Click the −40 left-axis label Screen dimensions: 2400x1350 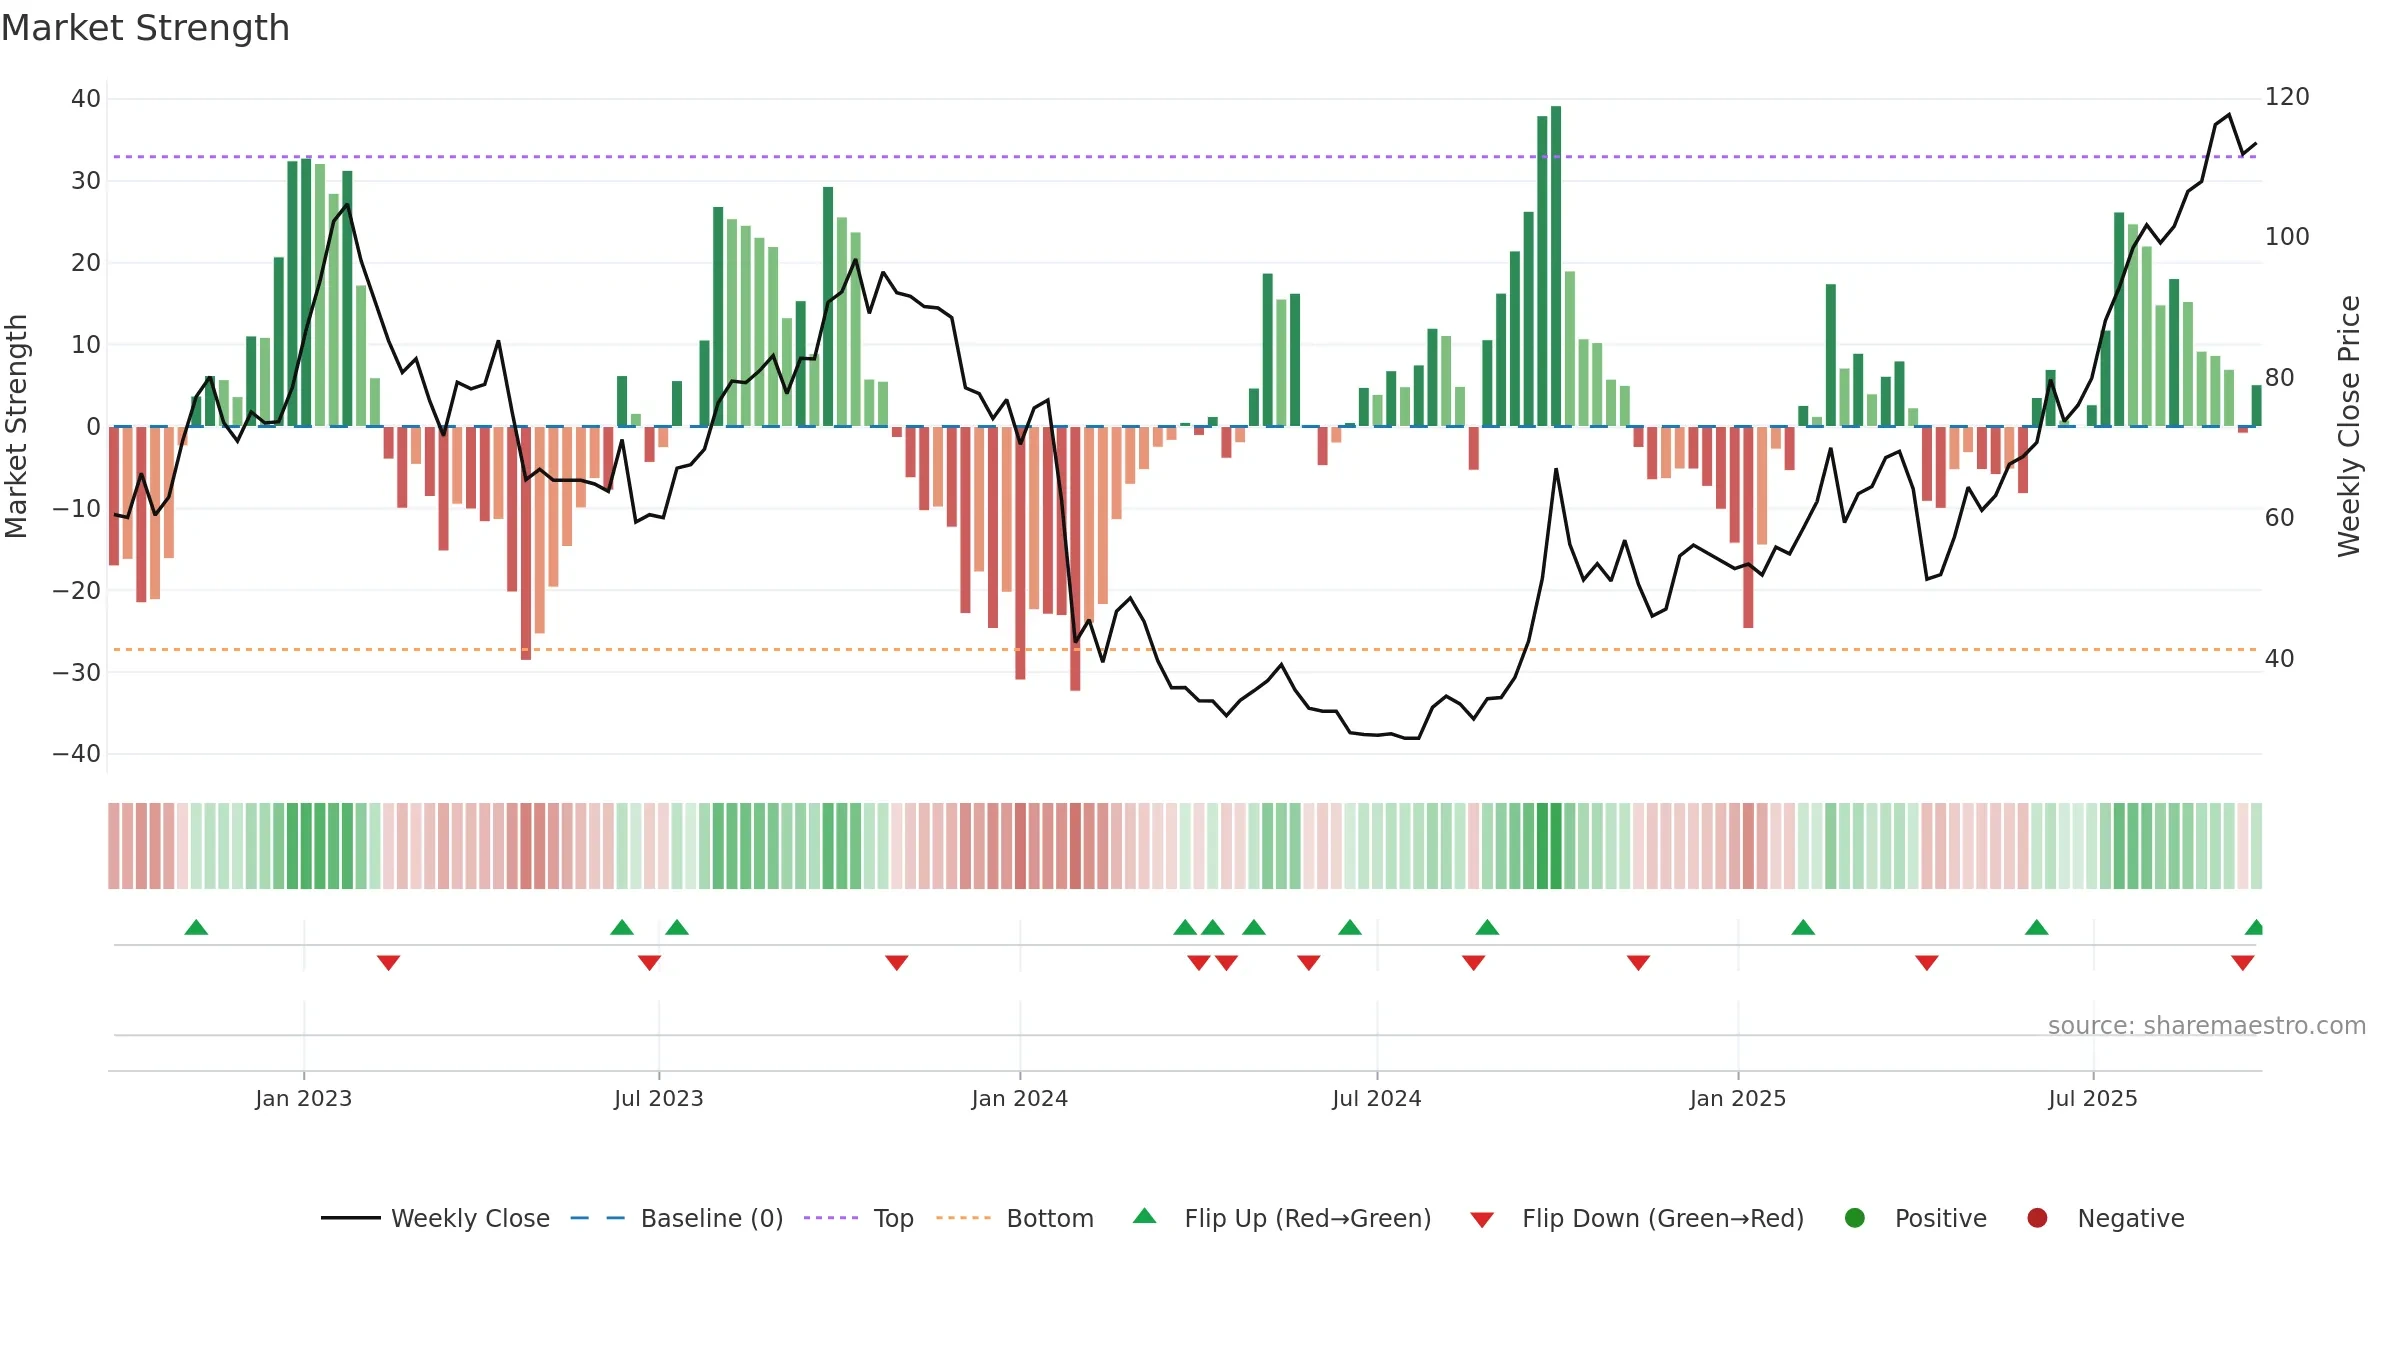tap(77, 754)
